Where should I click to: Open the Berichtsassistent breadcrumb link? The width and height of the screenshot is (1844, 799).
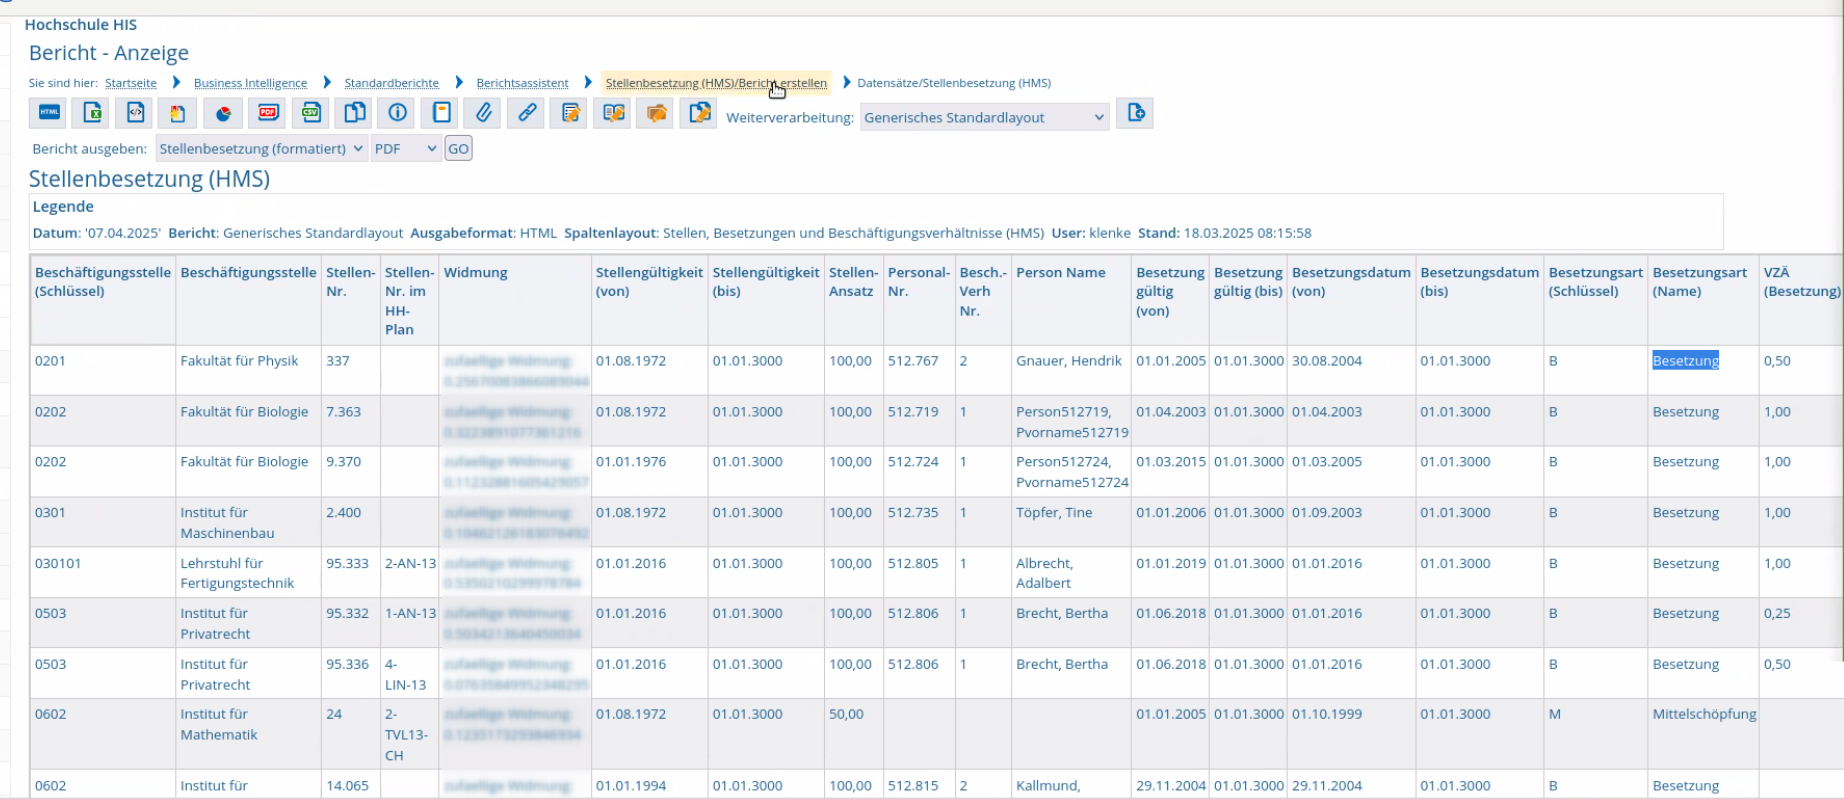[522, 83]
